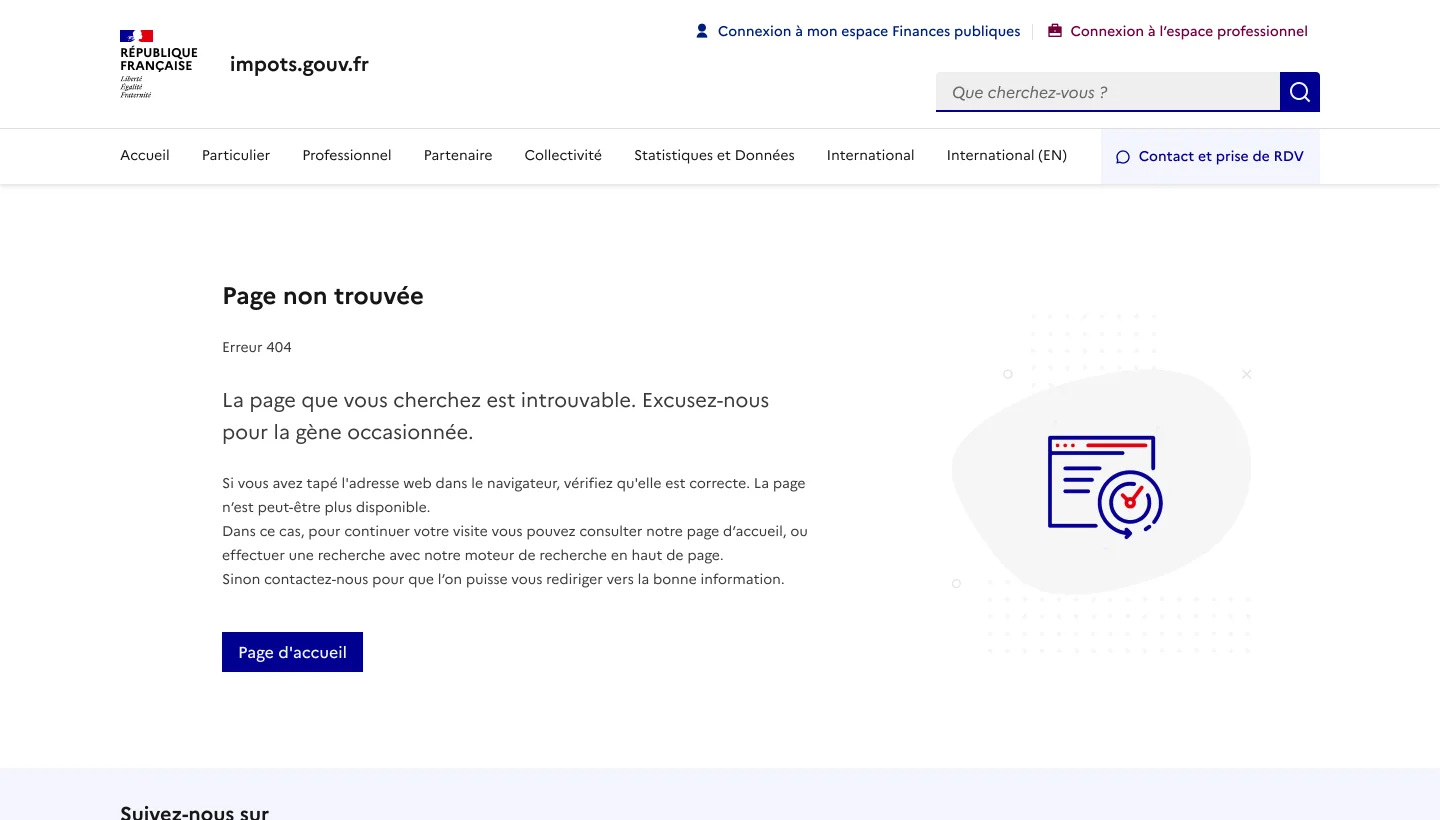The image size is (1440, 820).
Task: Open the International menu item
Action: [x=870, y=156]
